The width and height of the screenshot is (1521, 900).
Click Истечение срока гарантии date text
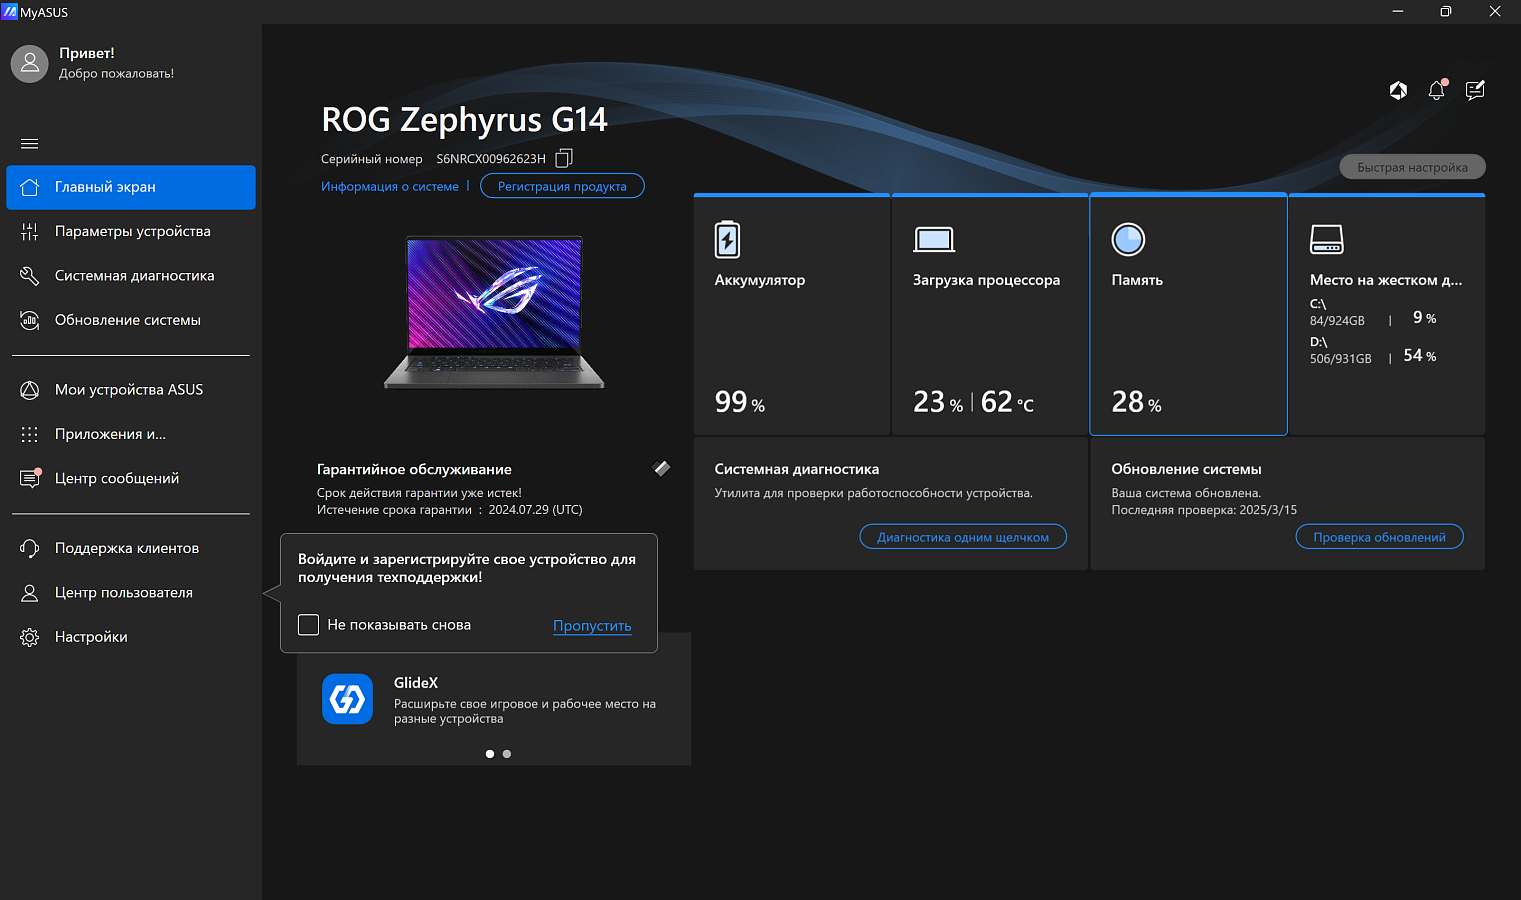click(450, 510)
